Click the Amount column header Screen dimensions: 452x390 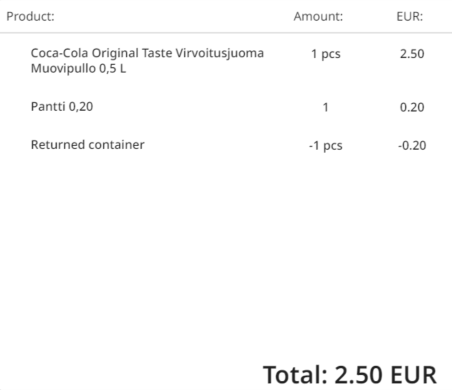[x=318, y=16]
